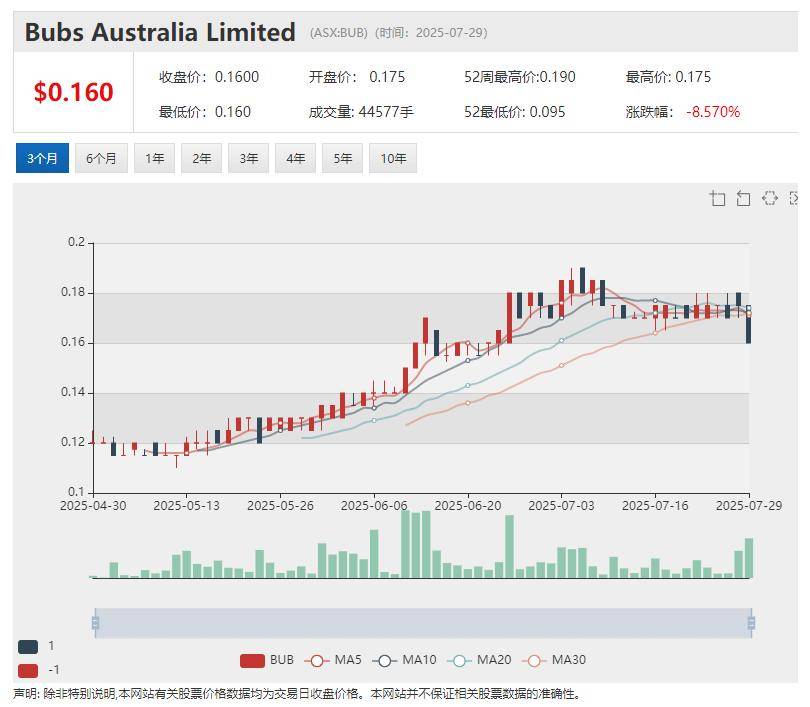Click the right handle of the data zoom slider

point(751,623)
